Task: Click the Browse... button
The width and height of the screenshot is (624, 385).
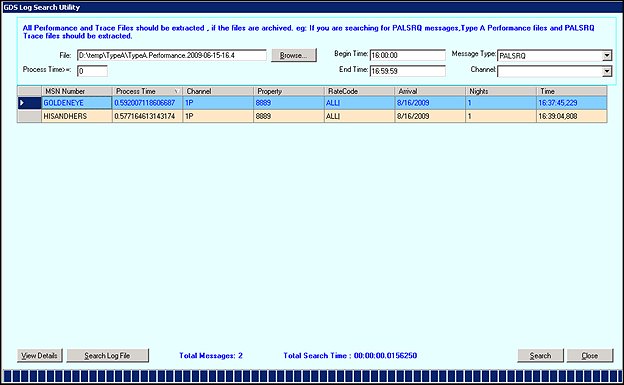Action: 294,55
